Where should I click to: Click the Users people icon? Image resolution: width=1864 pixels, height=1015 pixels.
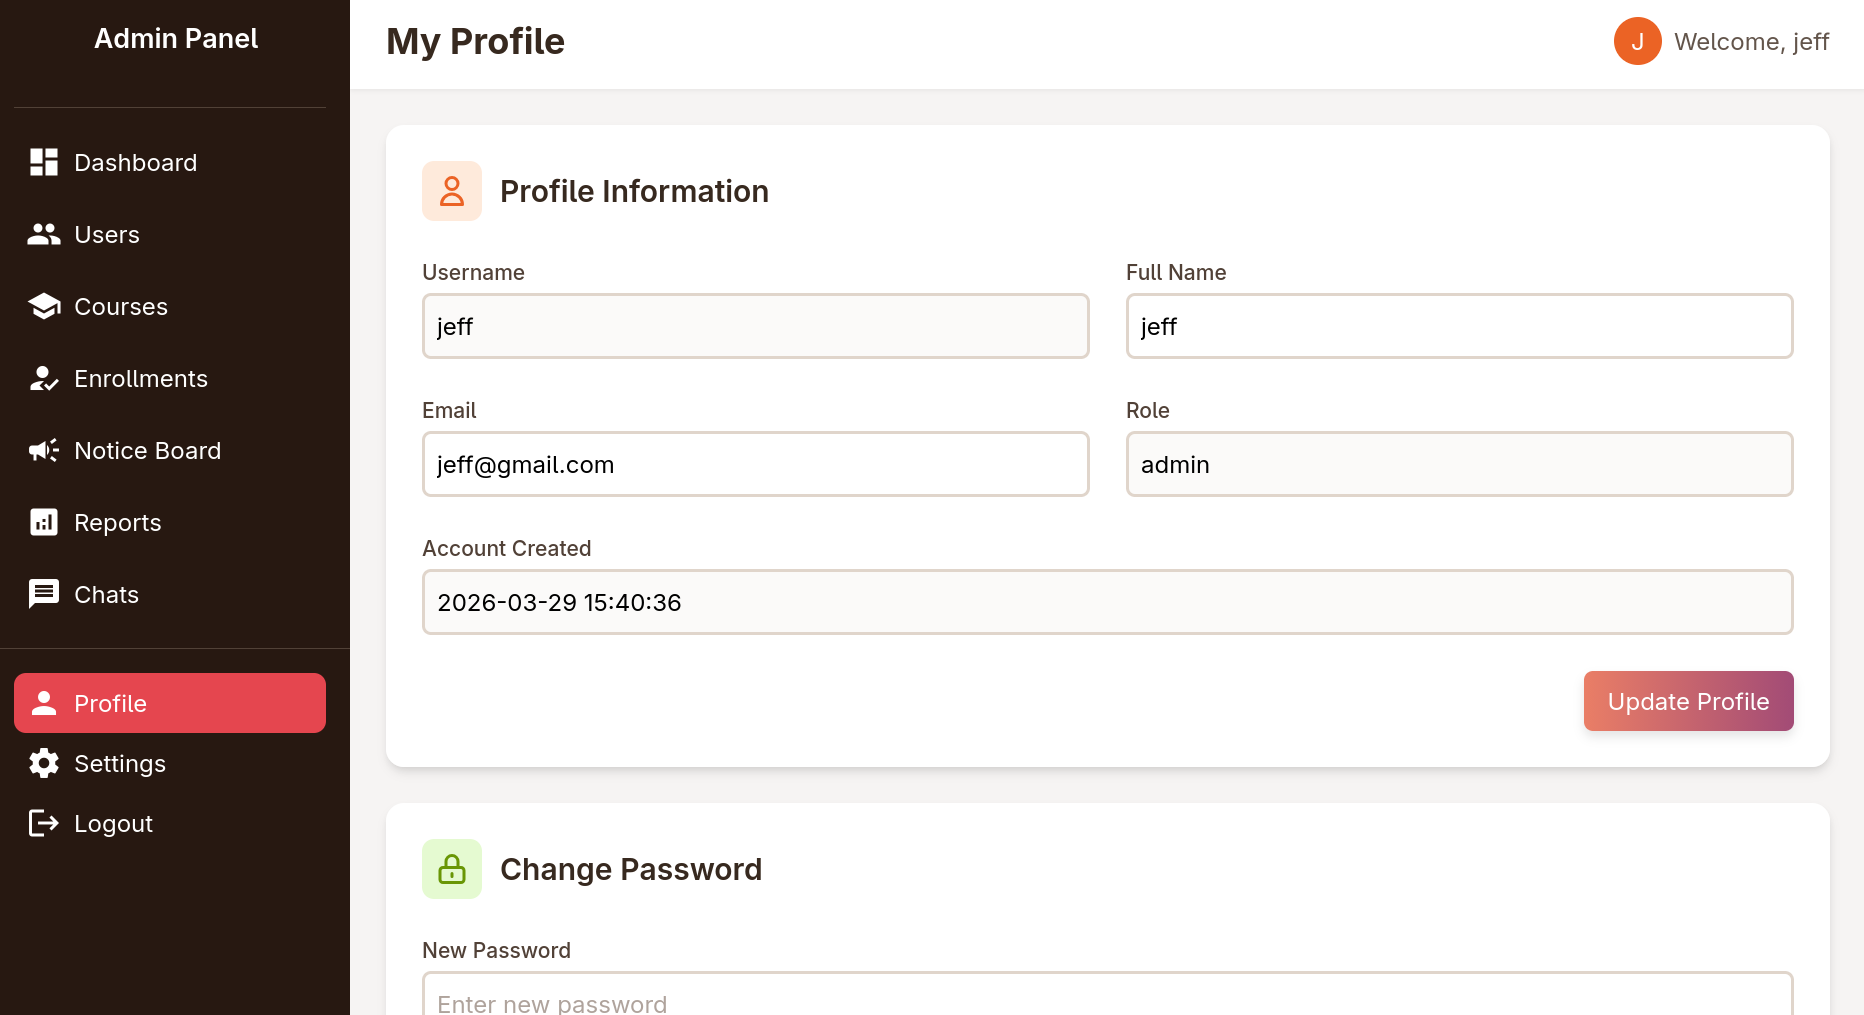(44, 234)
